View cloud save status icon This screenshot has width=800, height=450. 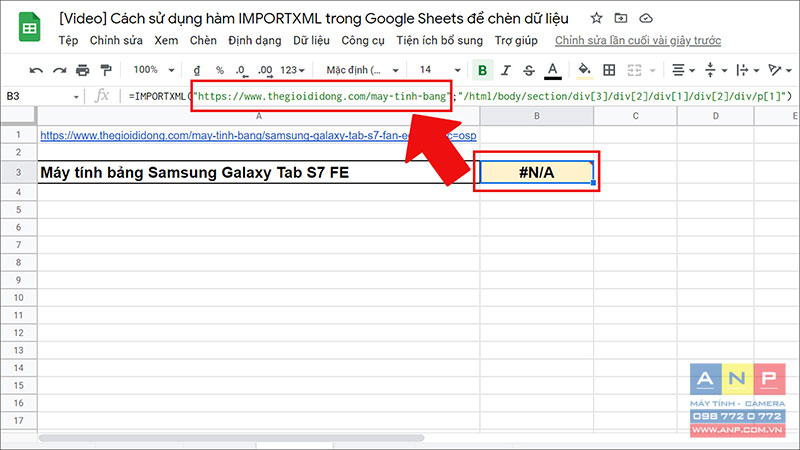pos(645,18)
